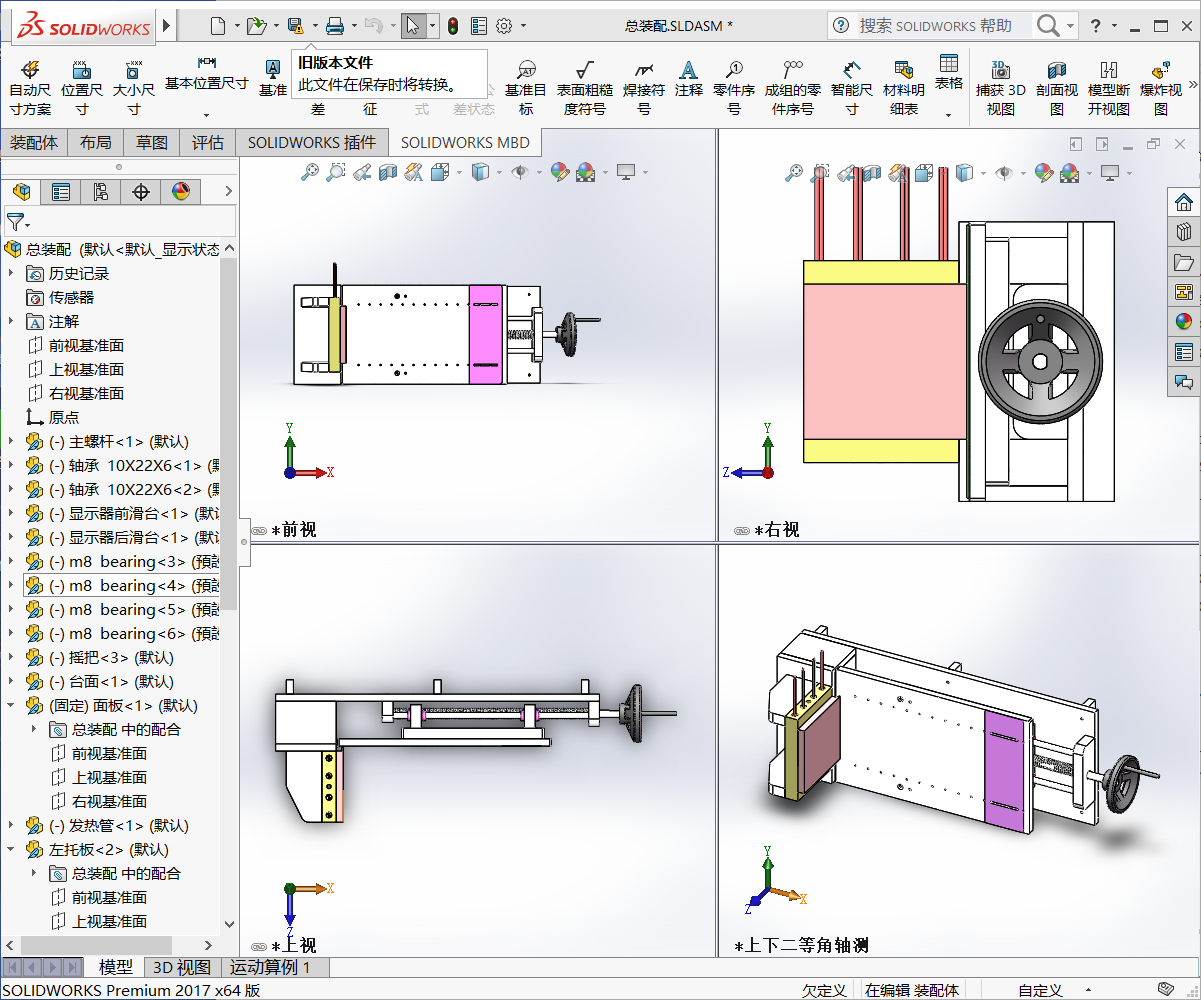The height and width of the screenshot is (1000, 1201).
Task: Open the DimXpertManager crosshair tab
Action: coord(141,192)
